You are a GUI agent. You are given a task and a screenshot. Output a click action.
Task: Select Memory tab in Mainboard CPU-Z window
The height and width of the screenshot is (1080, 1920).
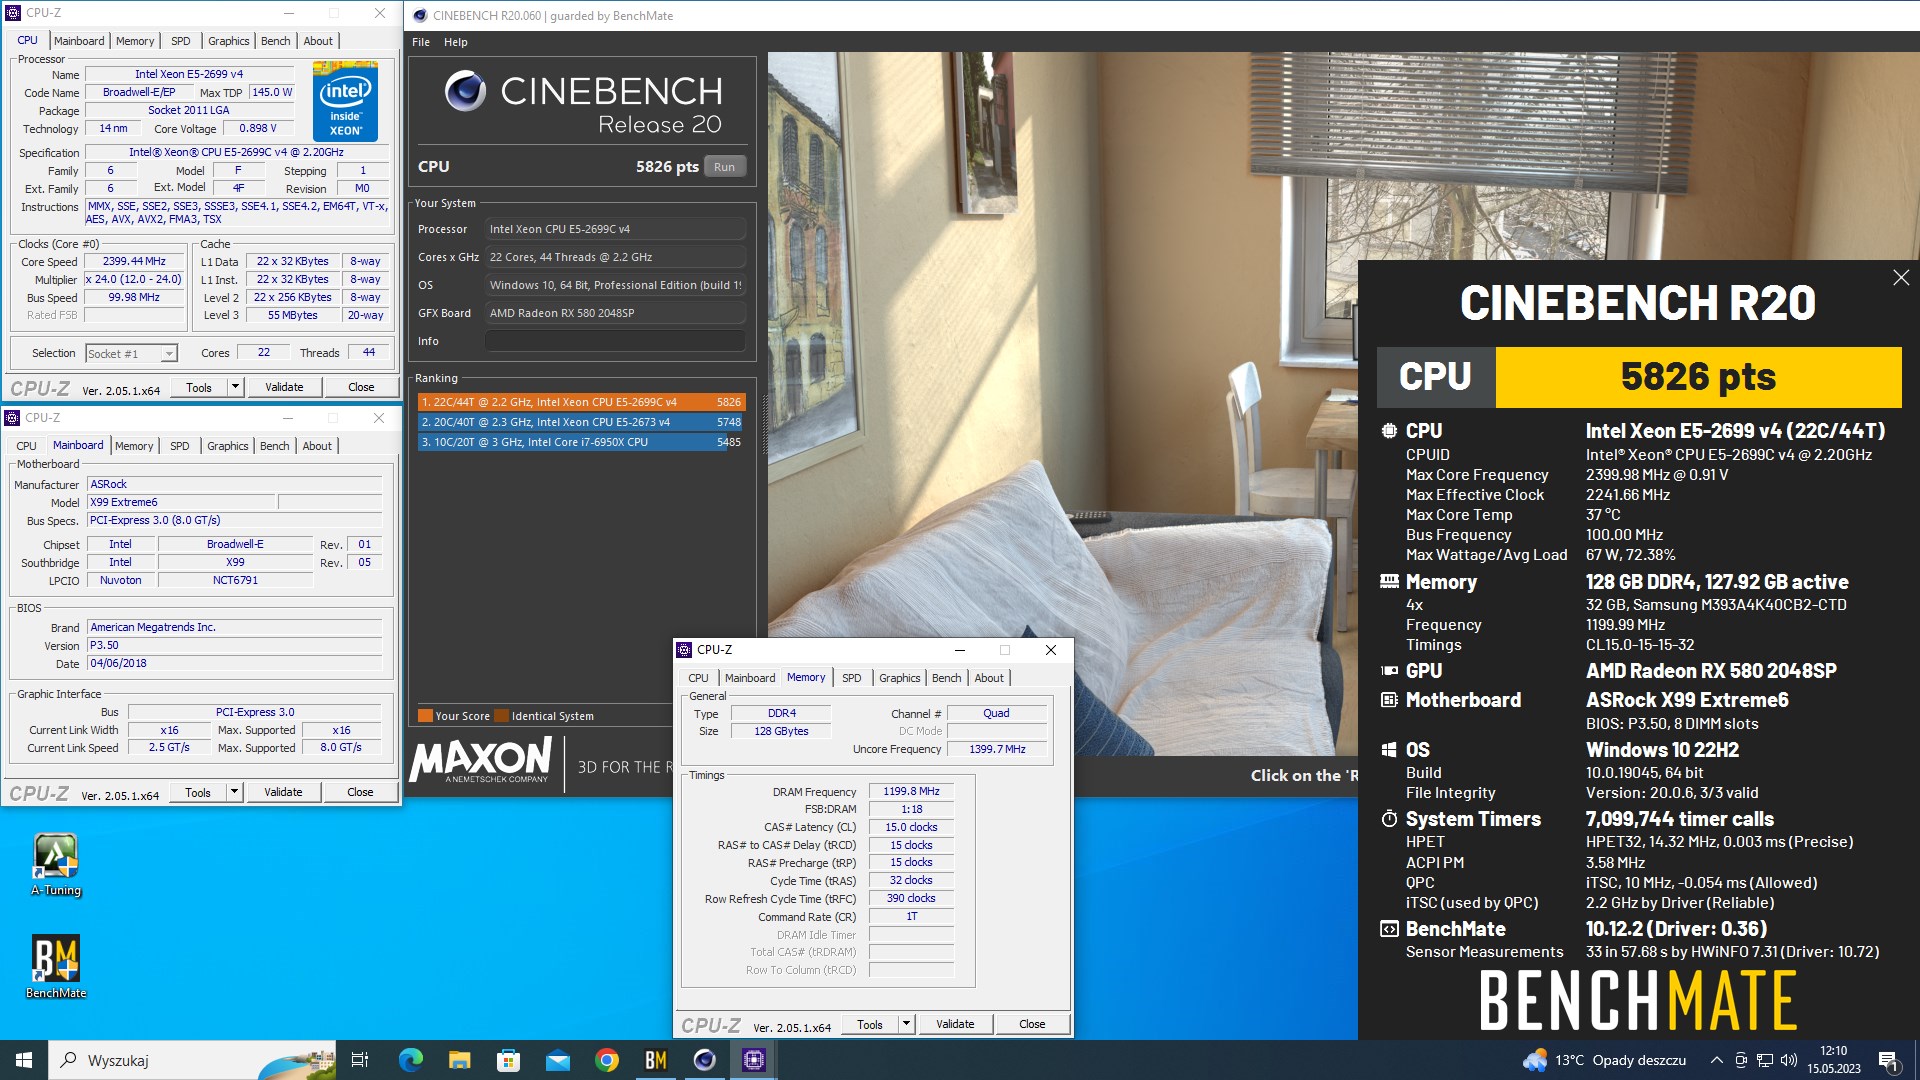pos(134,446)
